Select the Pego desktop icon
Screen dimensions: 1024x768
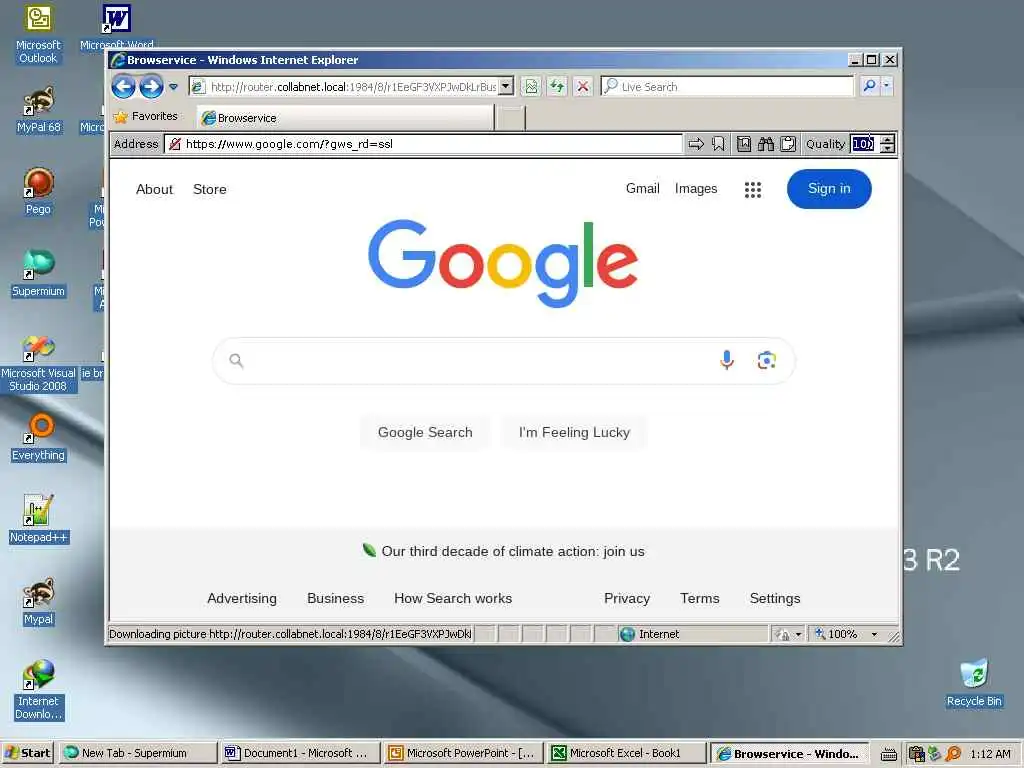tap(38, 191)
